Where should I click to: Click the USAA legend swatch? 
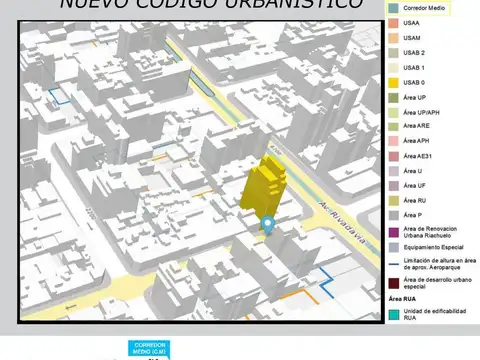(394, 23)
